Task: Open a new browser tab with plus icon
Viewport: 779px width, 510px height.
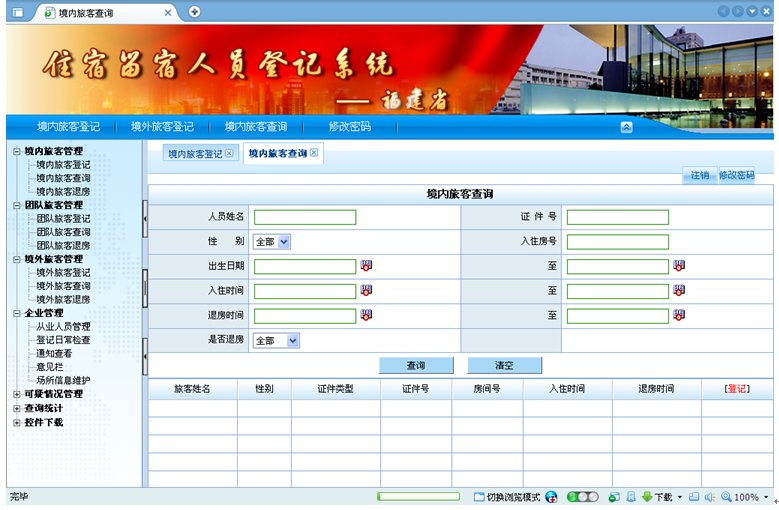Action: point(195,11)
